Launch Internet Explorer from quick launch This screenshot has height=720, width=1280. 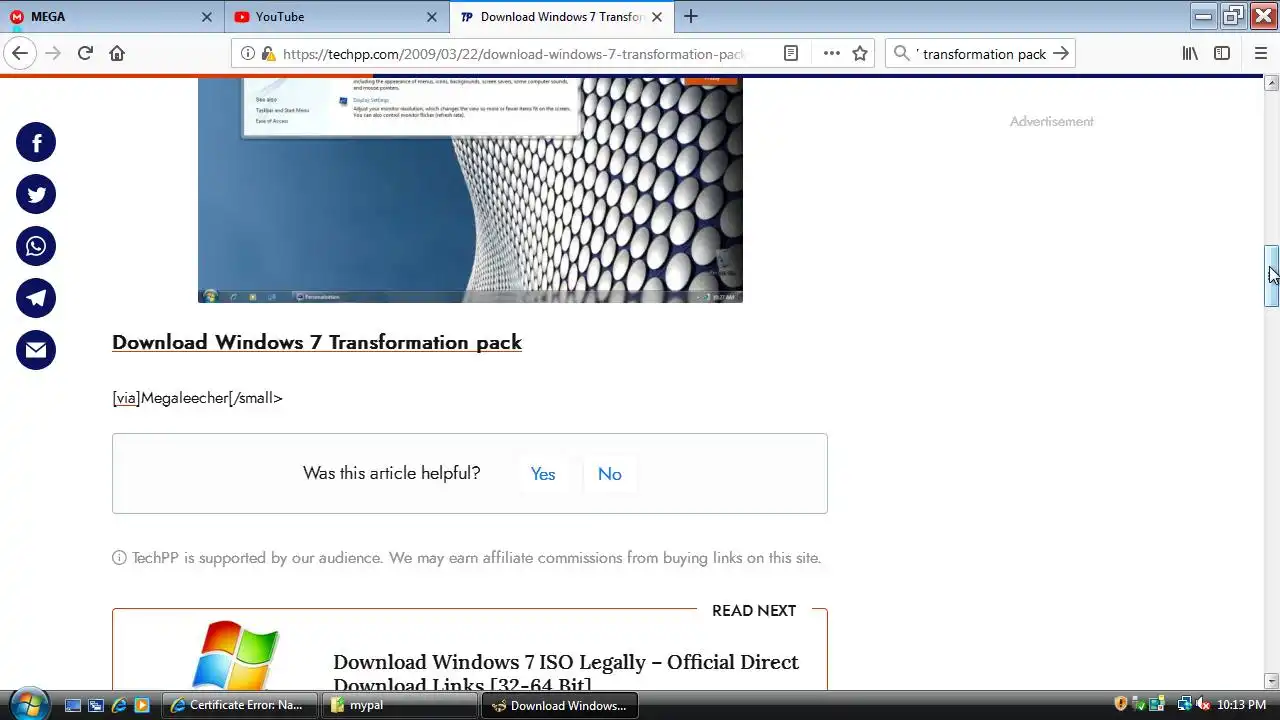(119, 705)
